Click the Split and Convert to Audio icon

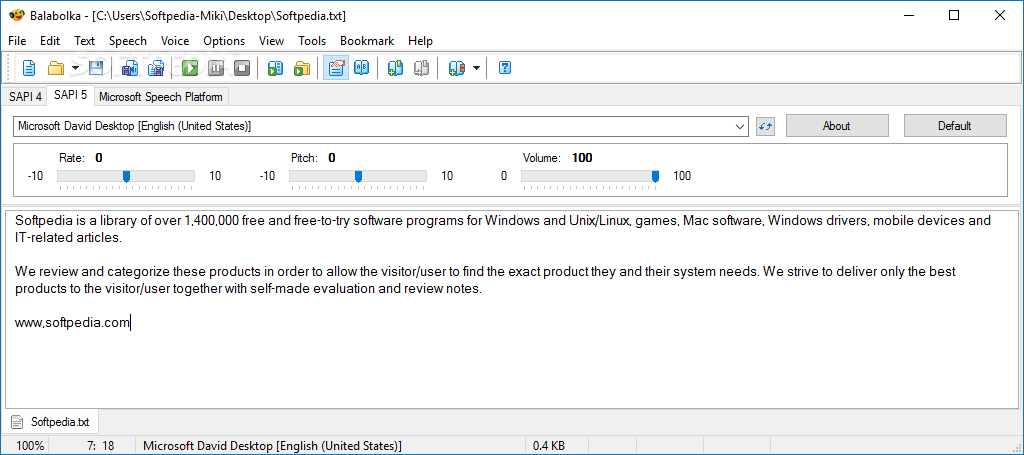pyautogui.click(x=156, y=68)
